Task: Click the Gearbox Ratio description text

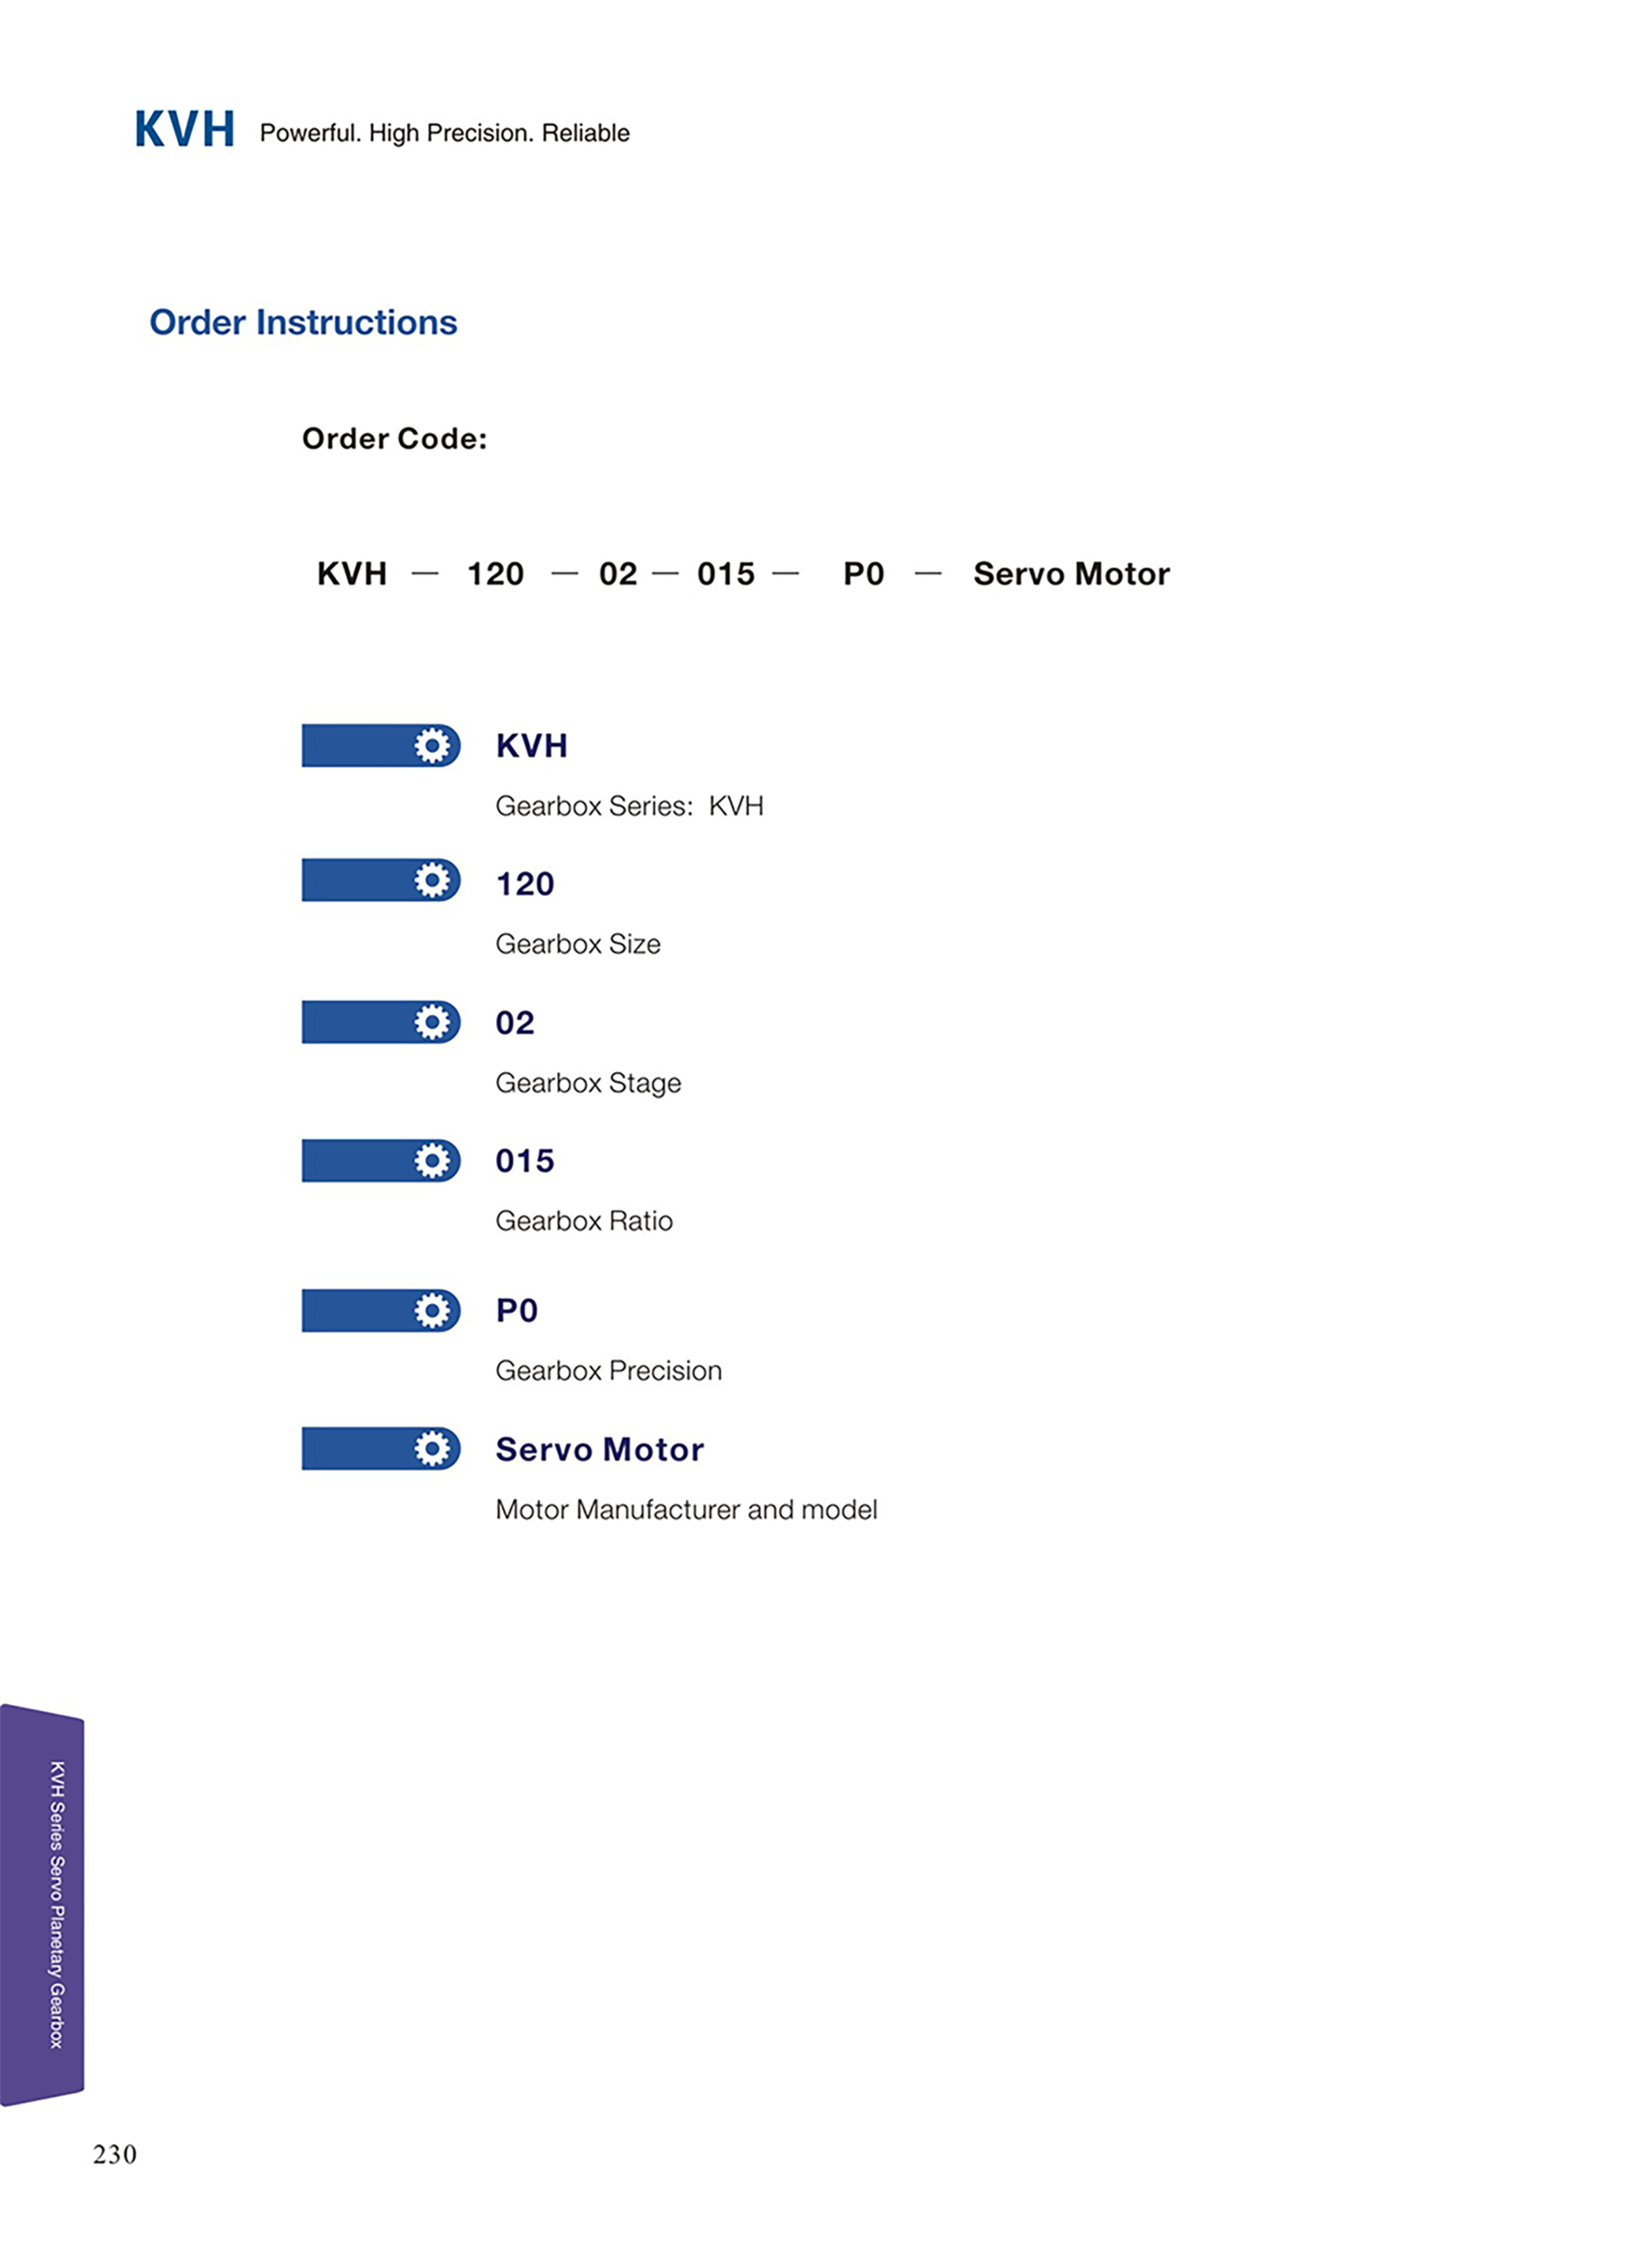Action: (584, 1221)
